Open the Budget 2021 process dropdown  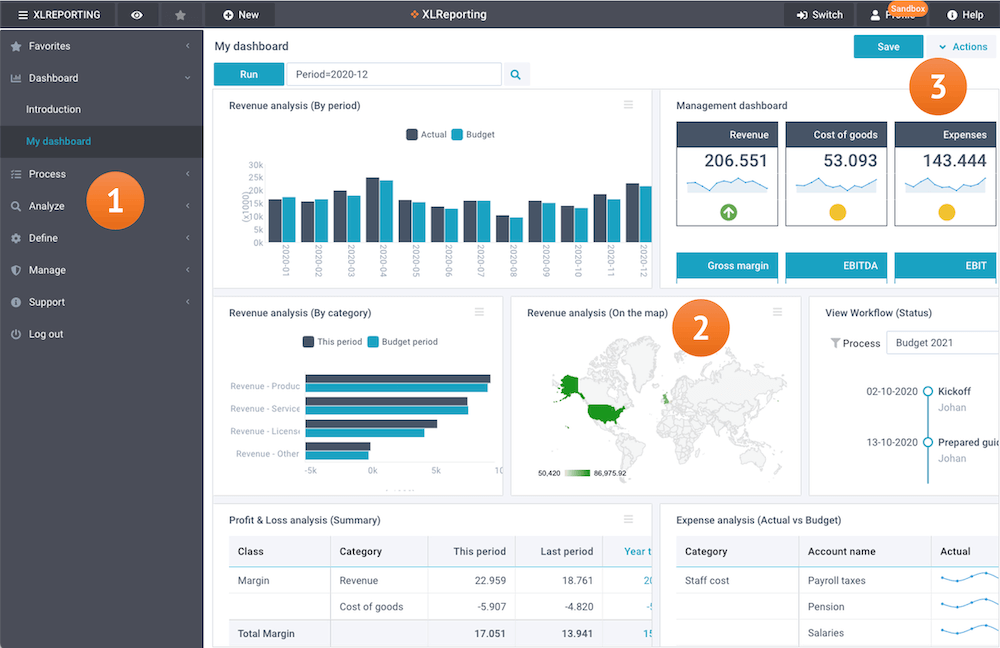(943, 343)
